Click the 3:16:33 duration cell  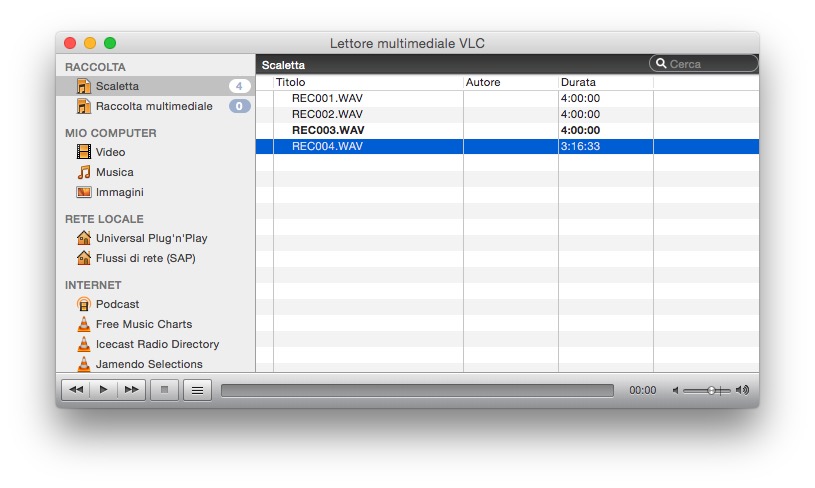point(580,147)
